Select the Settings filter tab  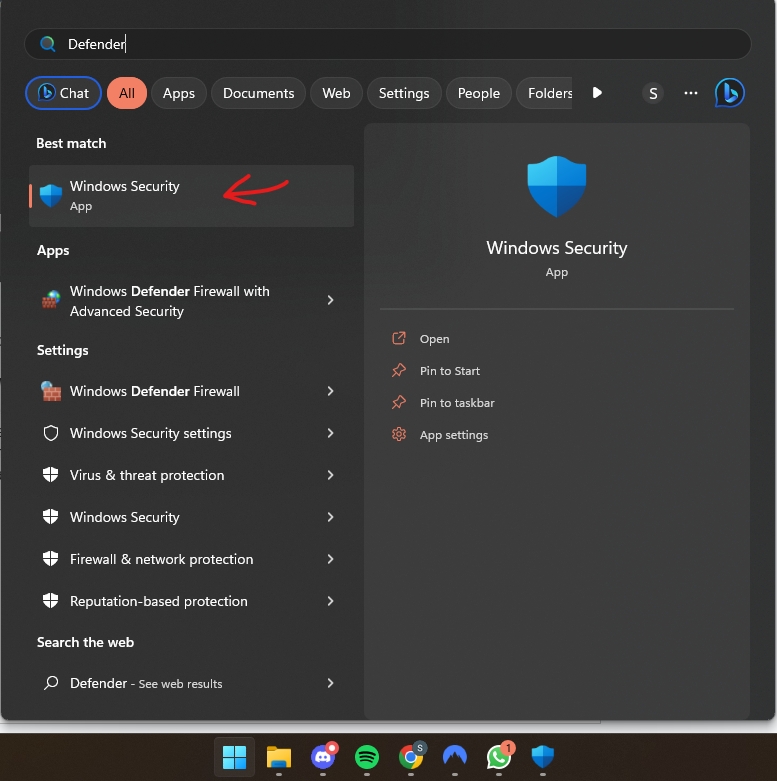click(x=404, y=93)
